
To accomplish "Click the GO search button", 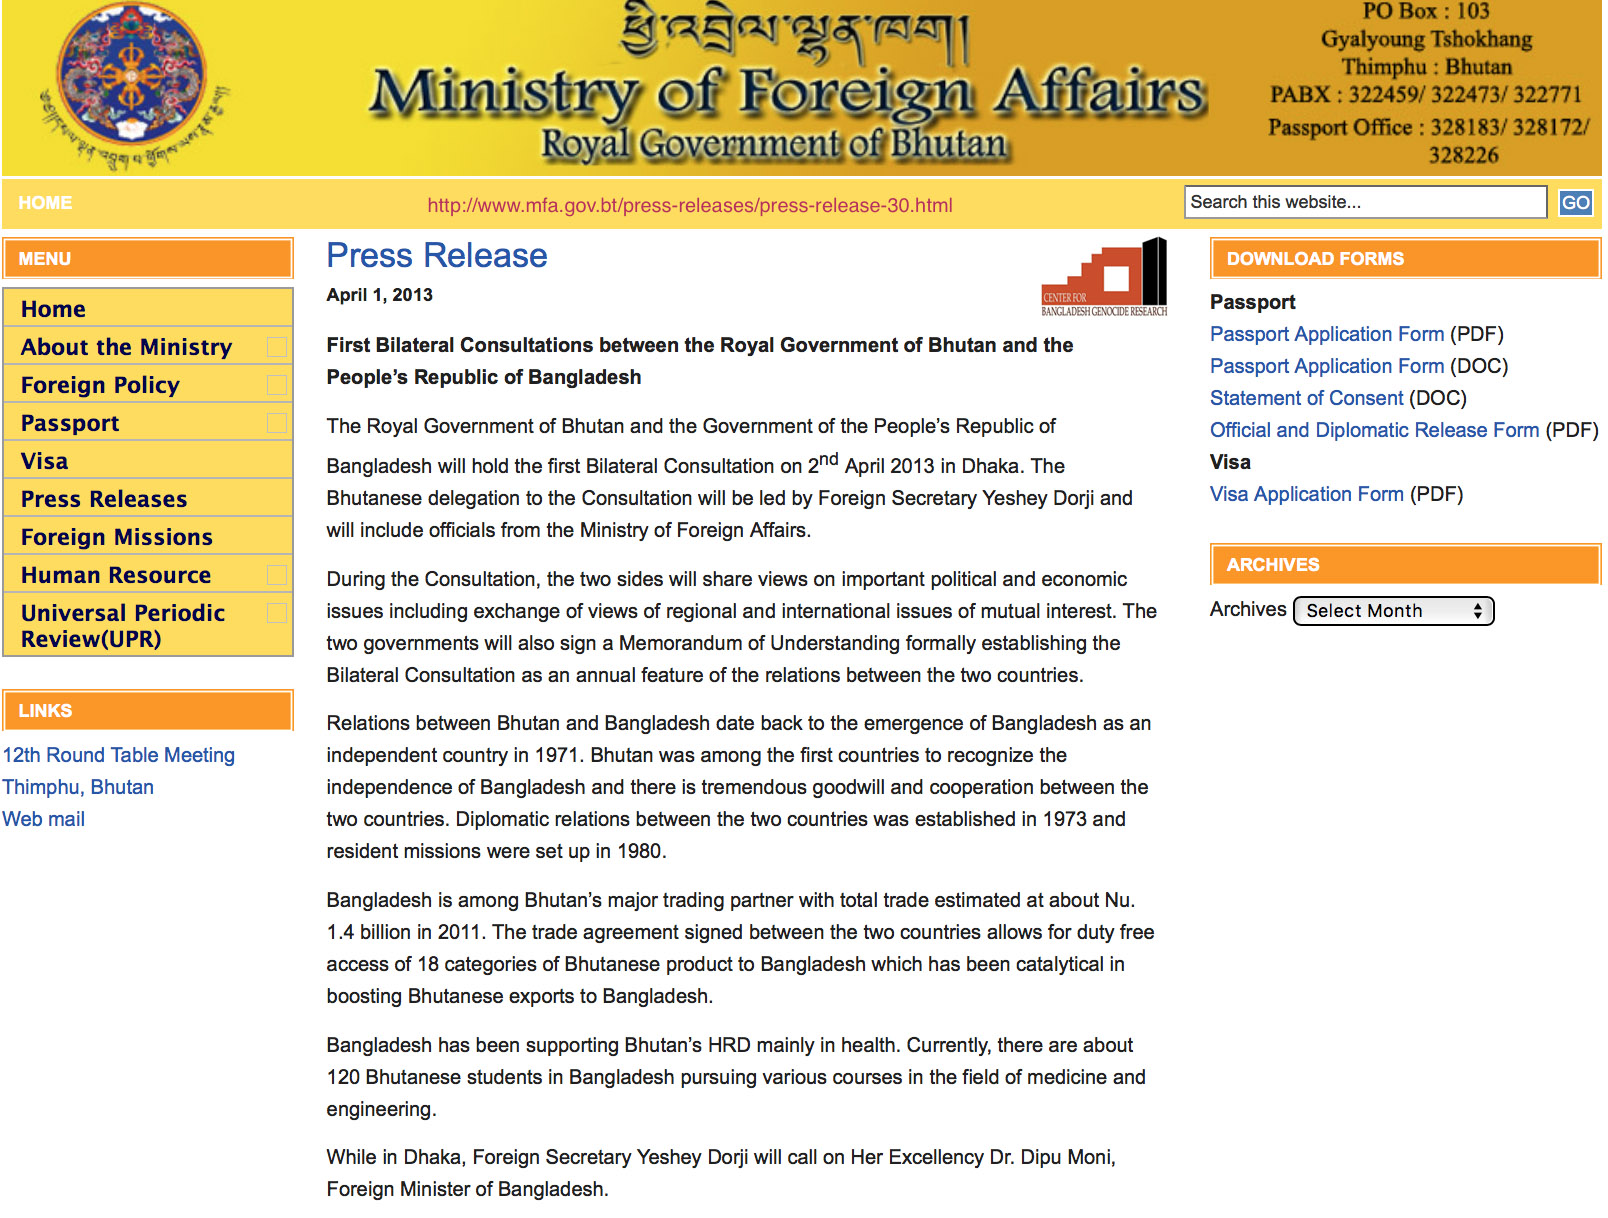I will [x=1575, y=203].
